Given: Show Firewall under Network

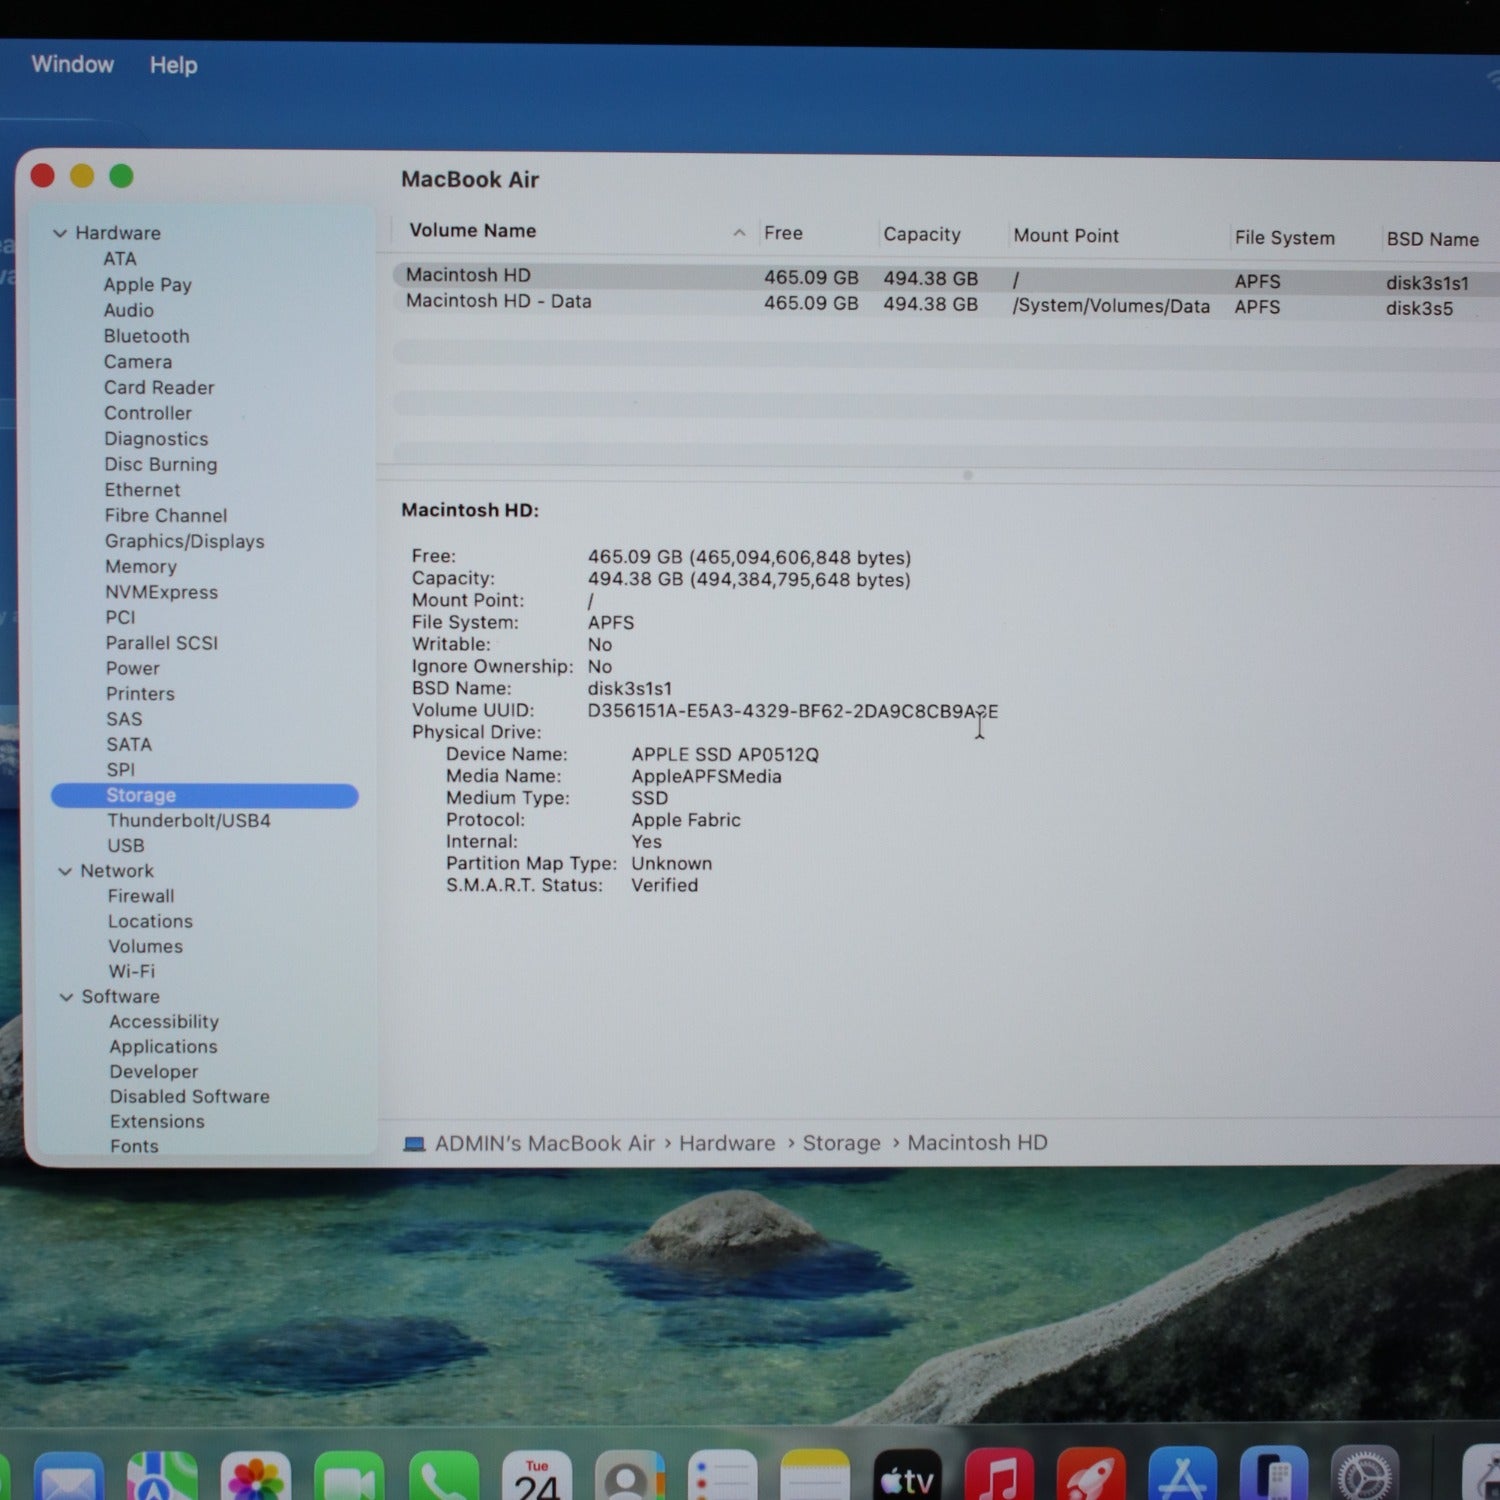Looking at the screenshot, I should pos(141,897).
